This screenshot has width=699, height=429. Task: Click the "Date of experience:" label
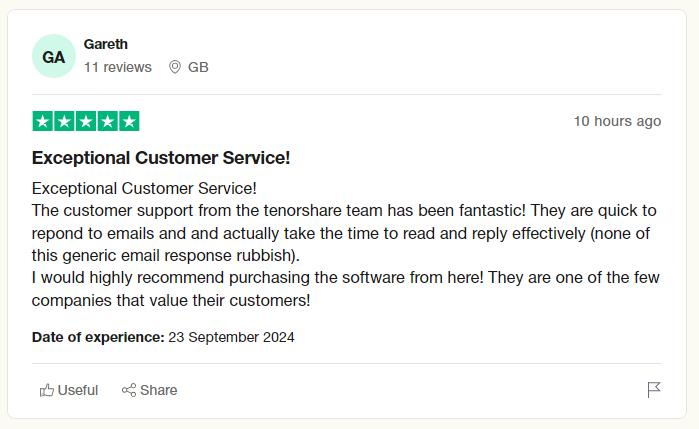(98, 337)
